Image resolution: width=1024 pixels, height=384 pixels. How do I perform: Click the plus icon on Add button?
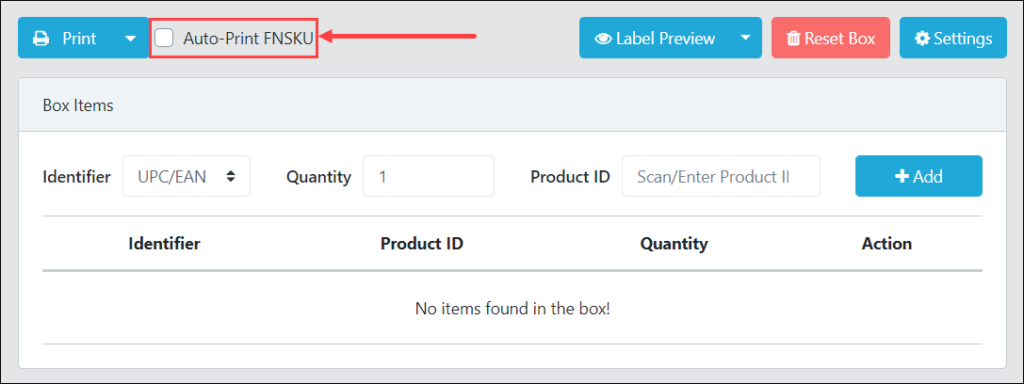902,176
